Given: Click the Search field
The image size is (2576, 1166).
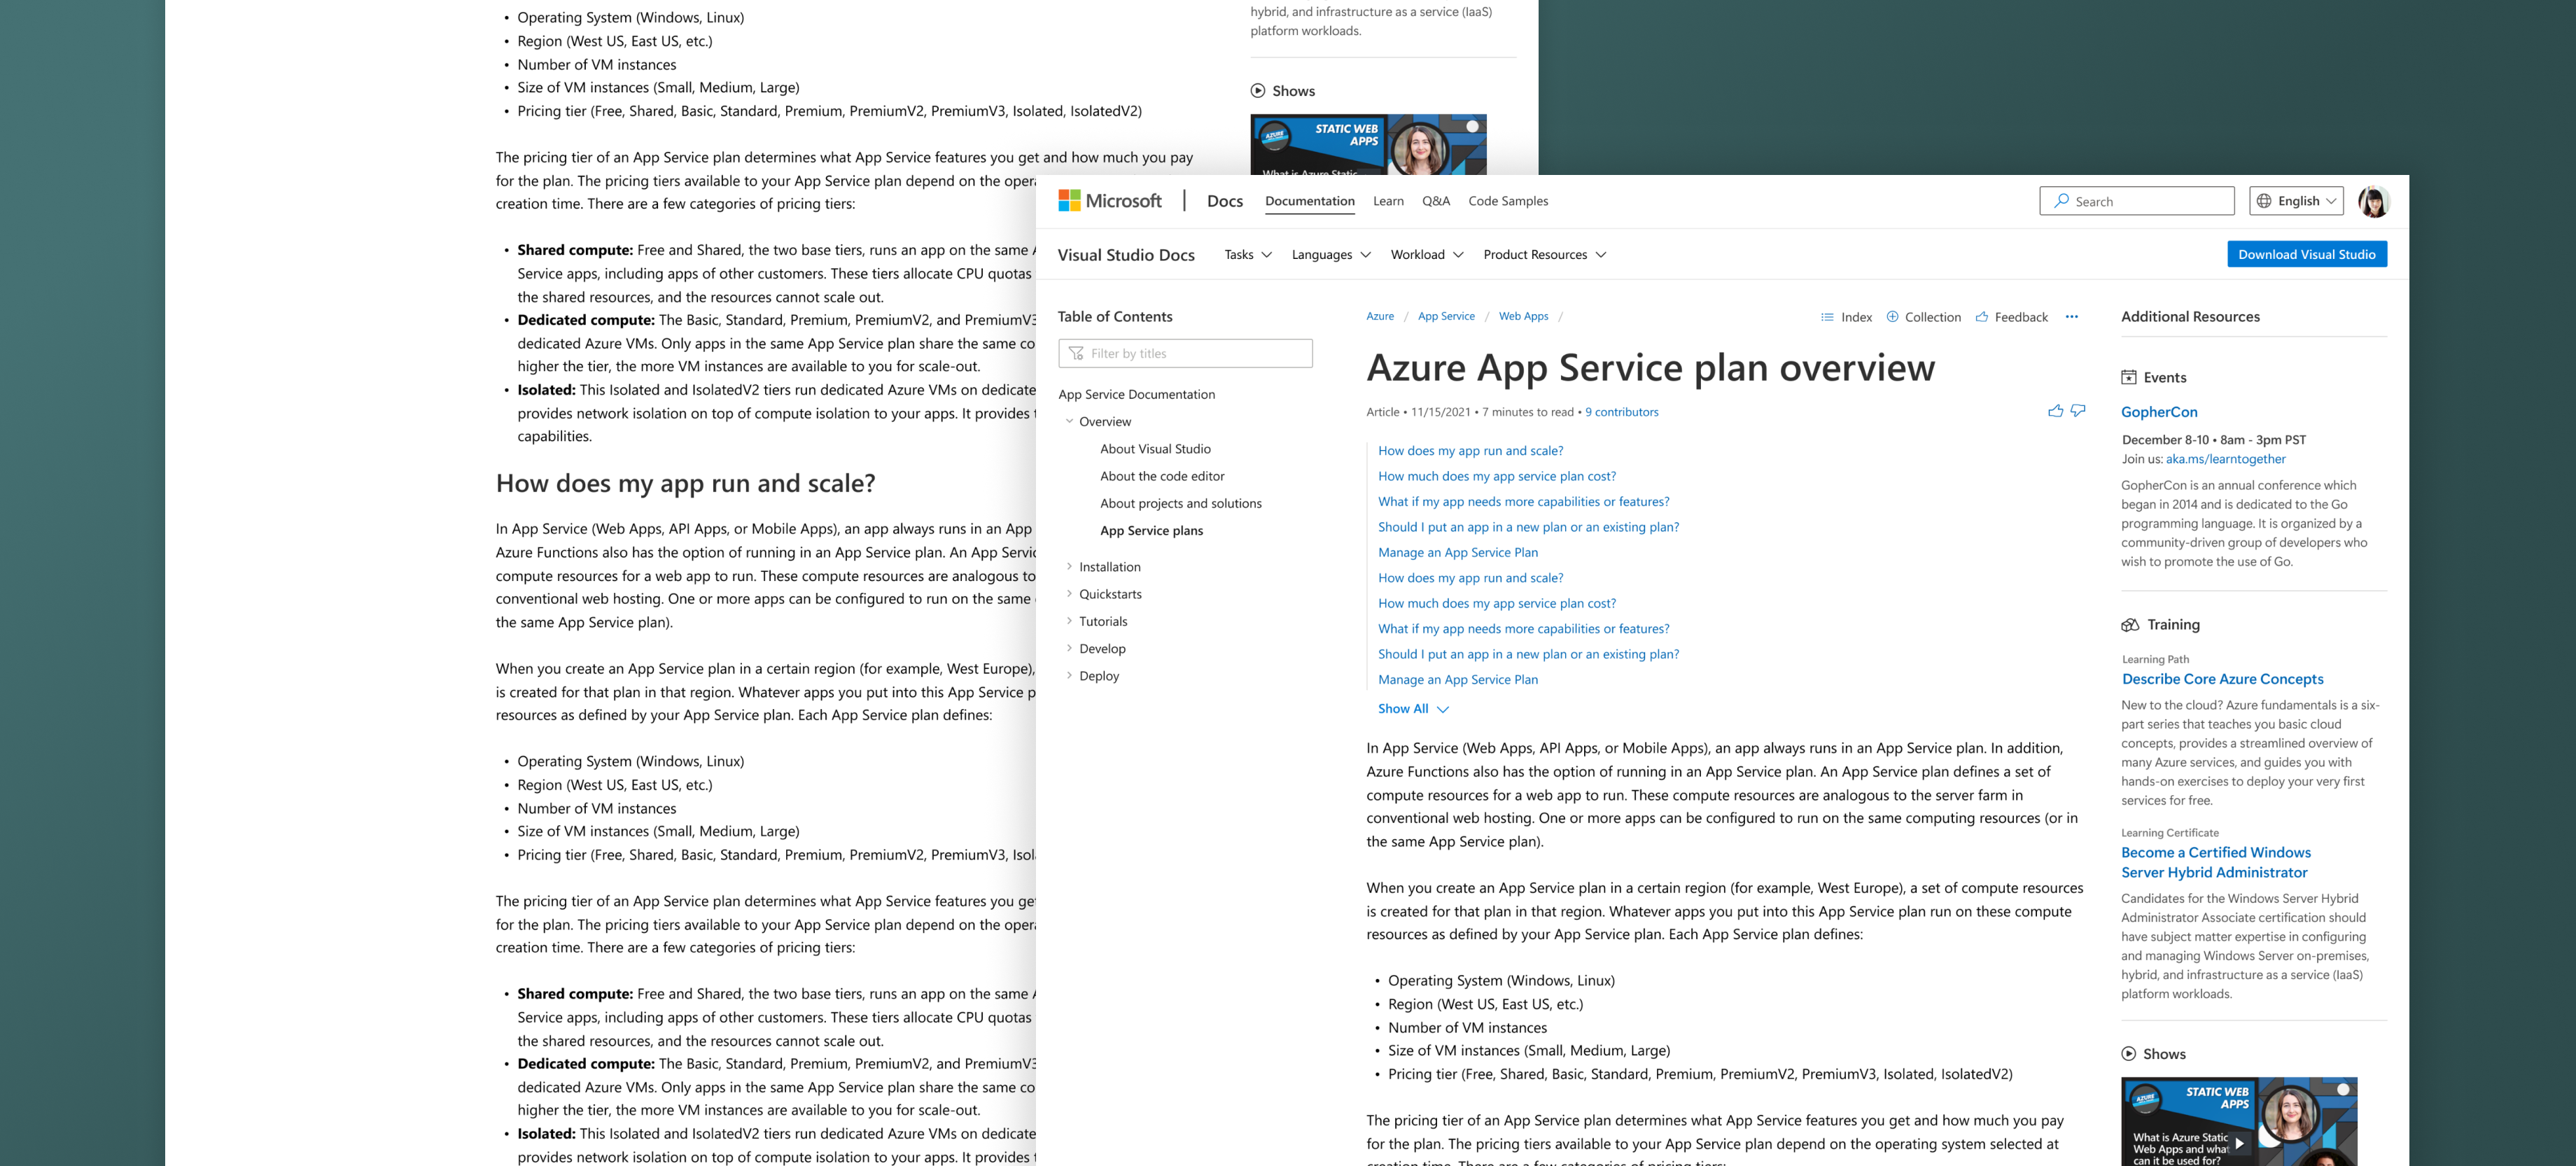Looking at the screenshot, I should [2137, 201].
